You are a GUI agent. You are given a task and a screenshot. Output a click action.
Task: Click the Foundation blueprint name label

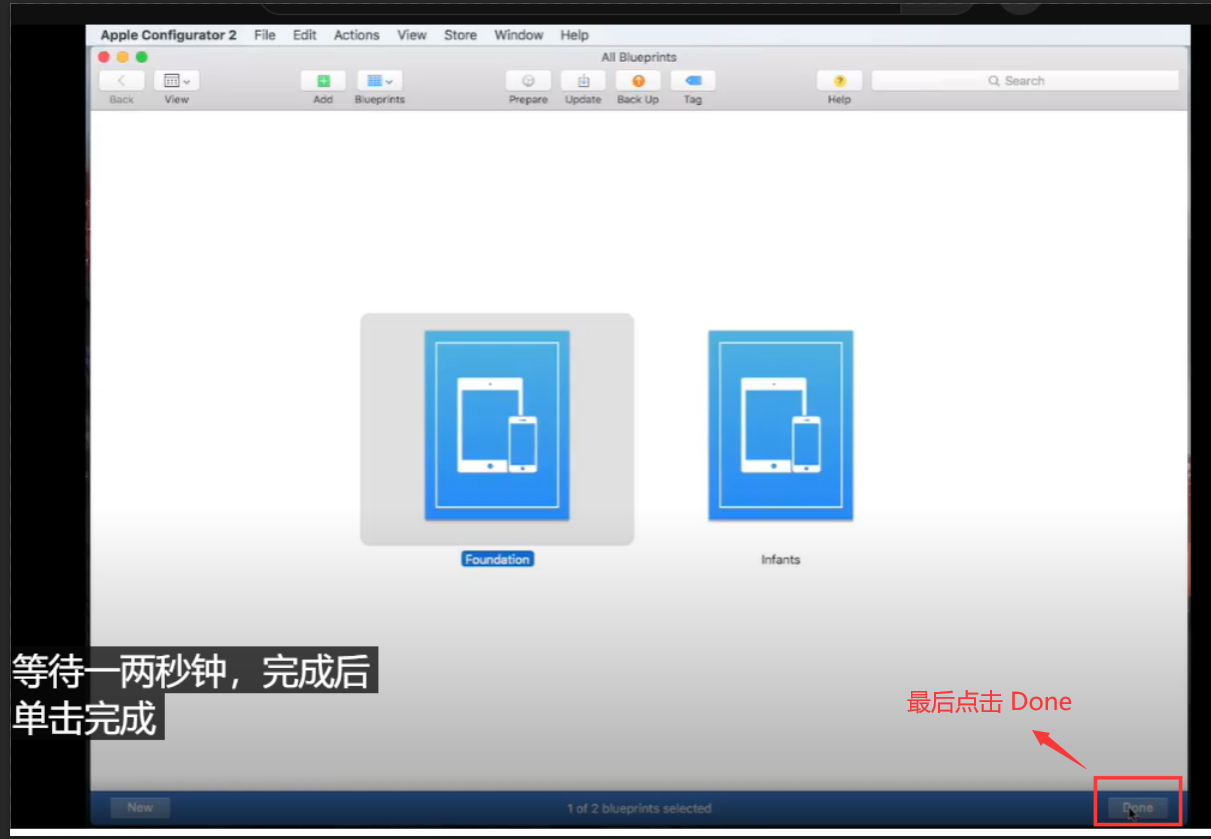coord(497,560)
